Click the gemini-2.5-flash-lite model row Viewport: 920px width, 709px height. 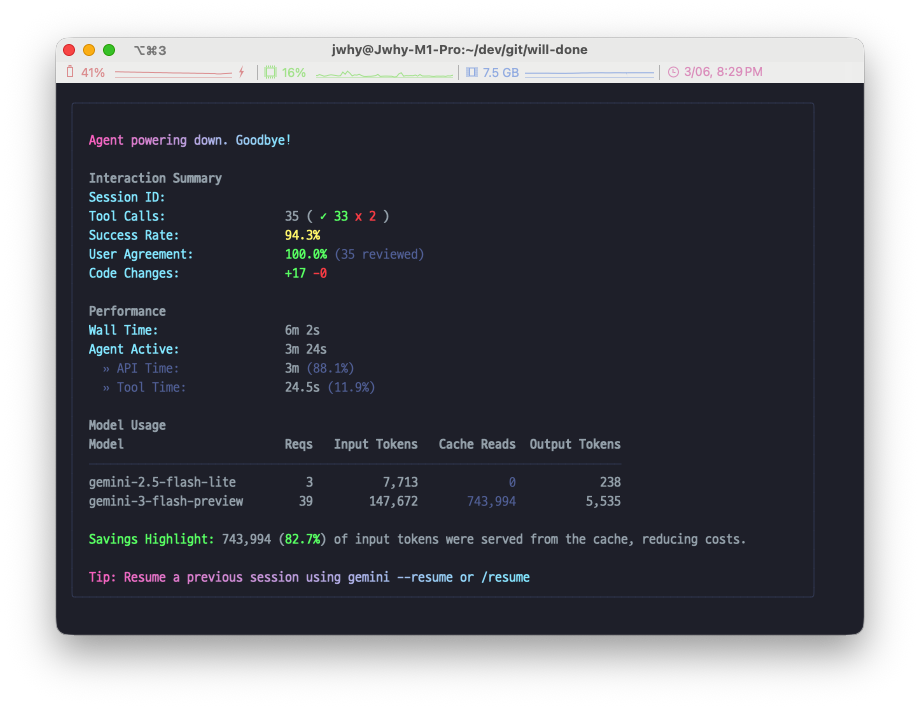354,482
